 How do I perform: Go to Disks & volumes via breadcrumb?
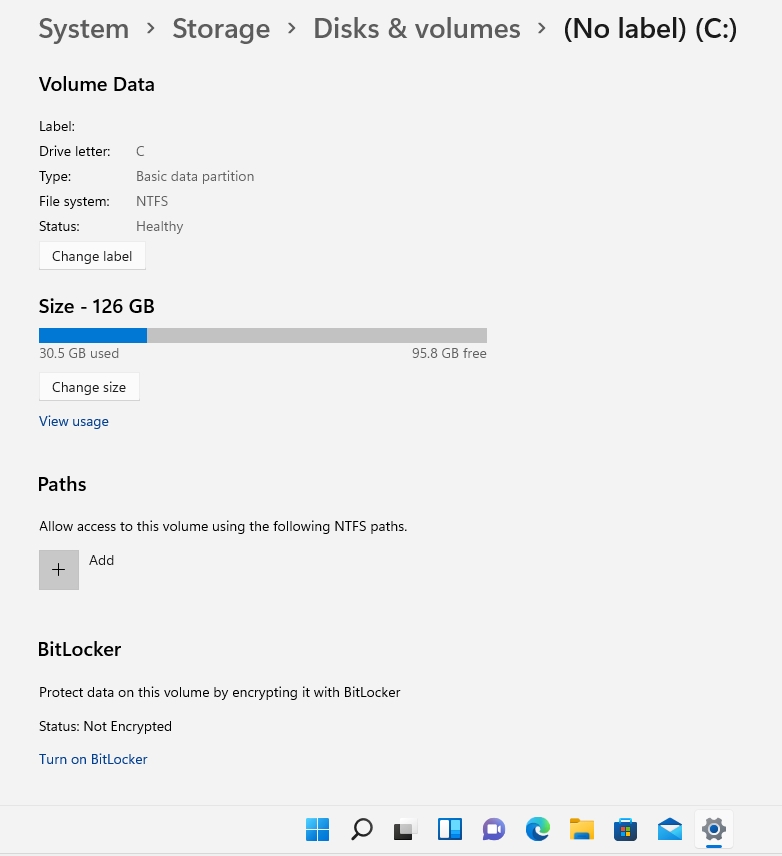[x=416, y=28]
